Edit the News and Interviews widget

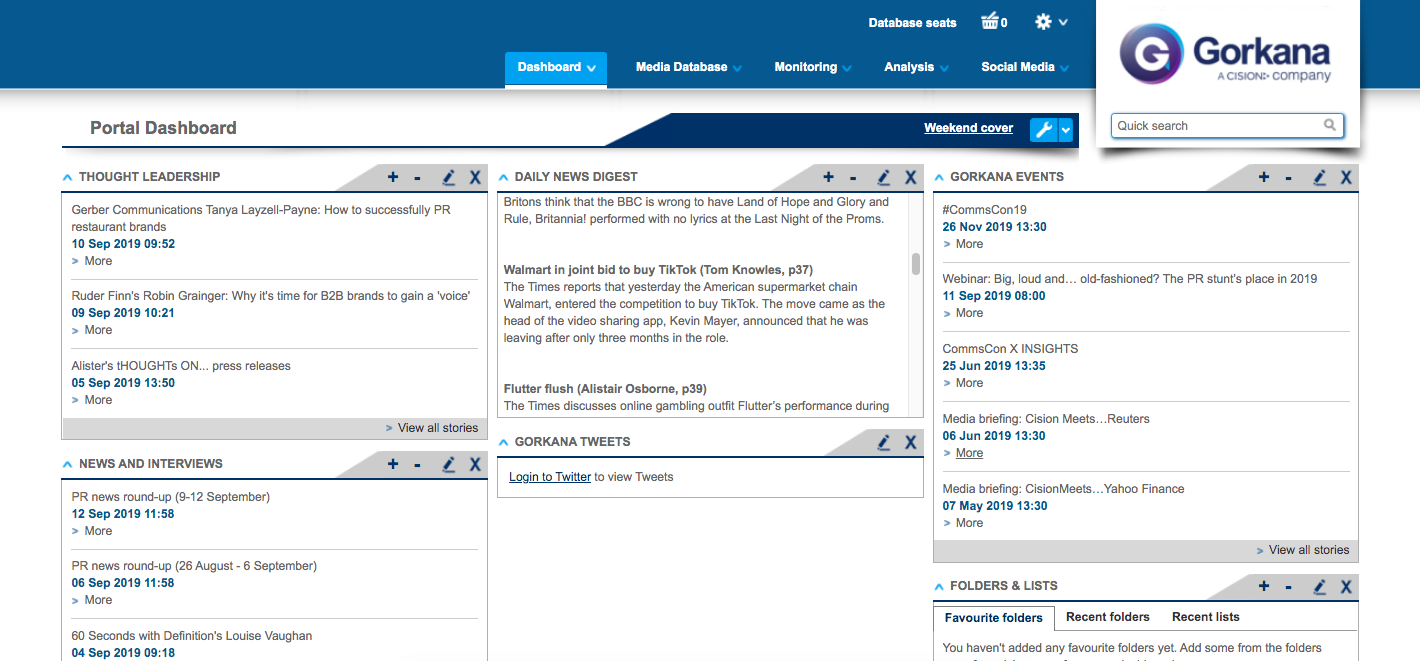tap(449, 464)
